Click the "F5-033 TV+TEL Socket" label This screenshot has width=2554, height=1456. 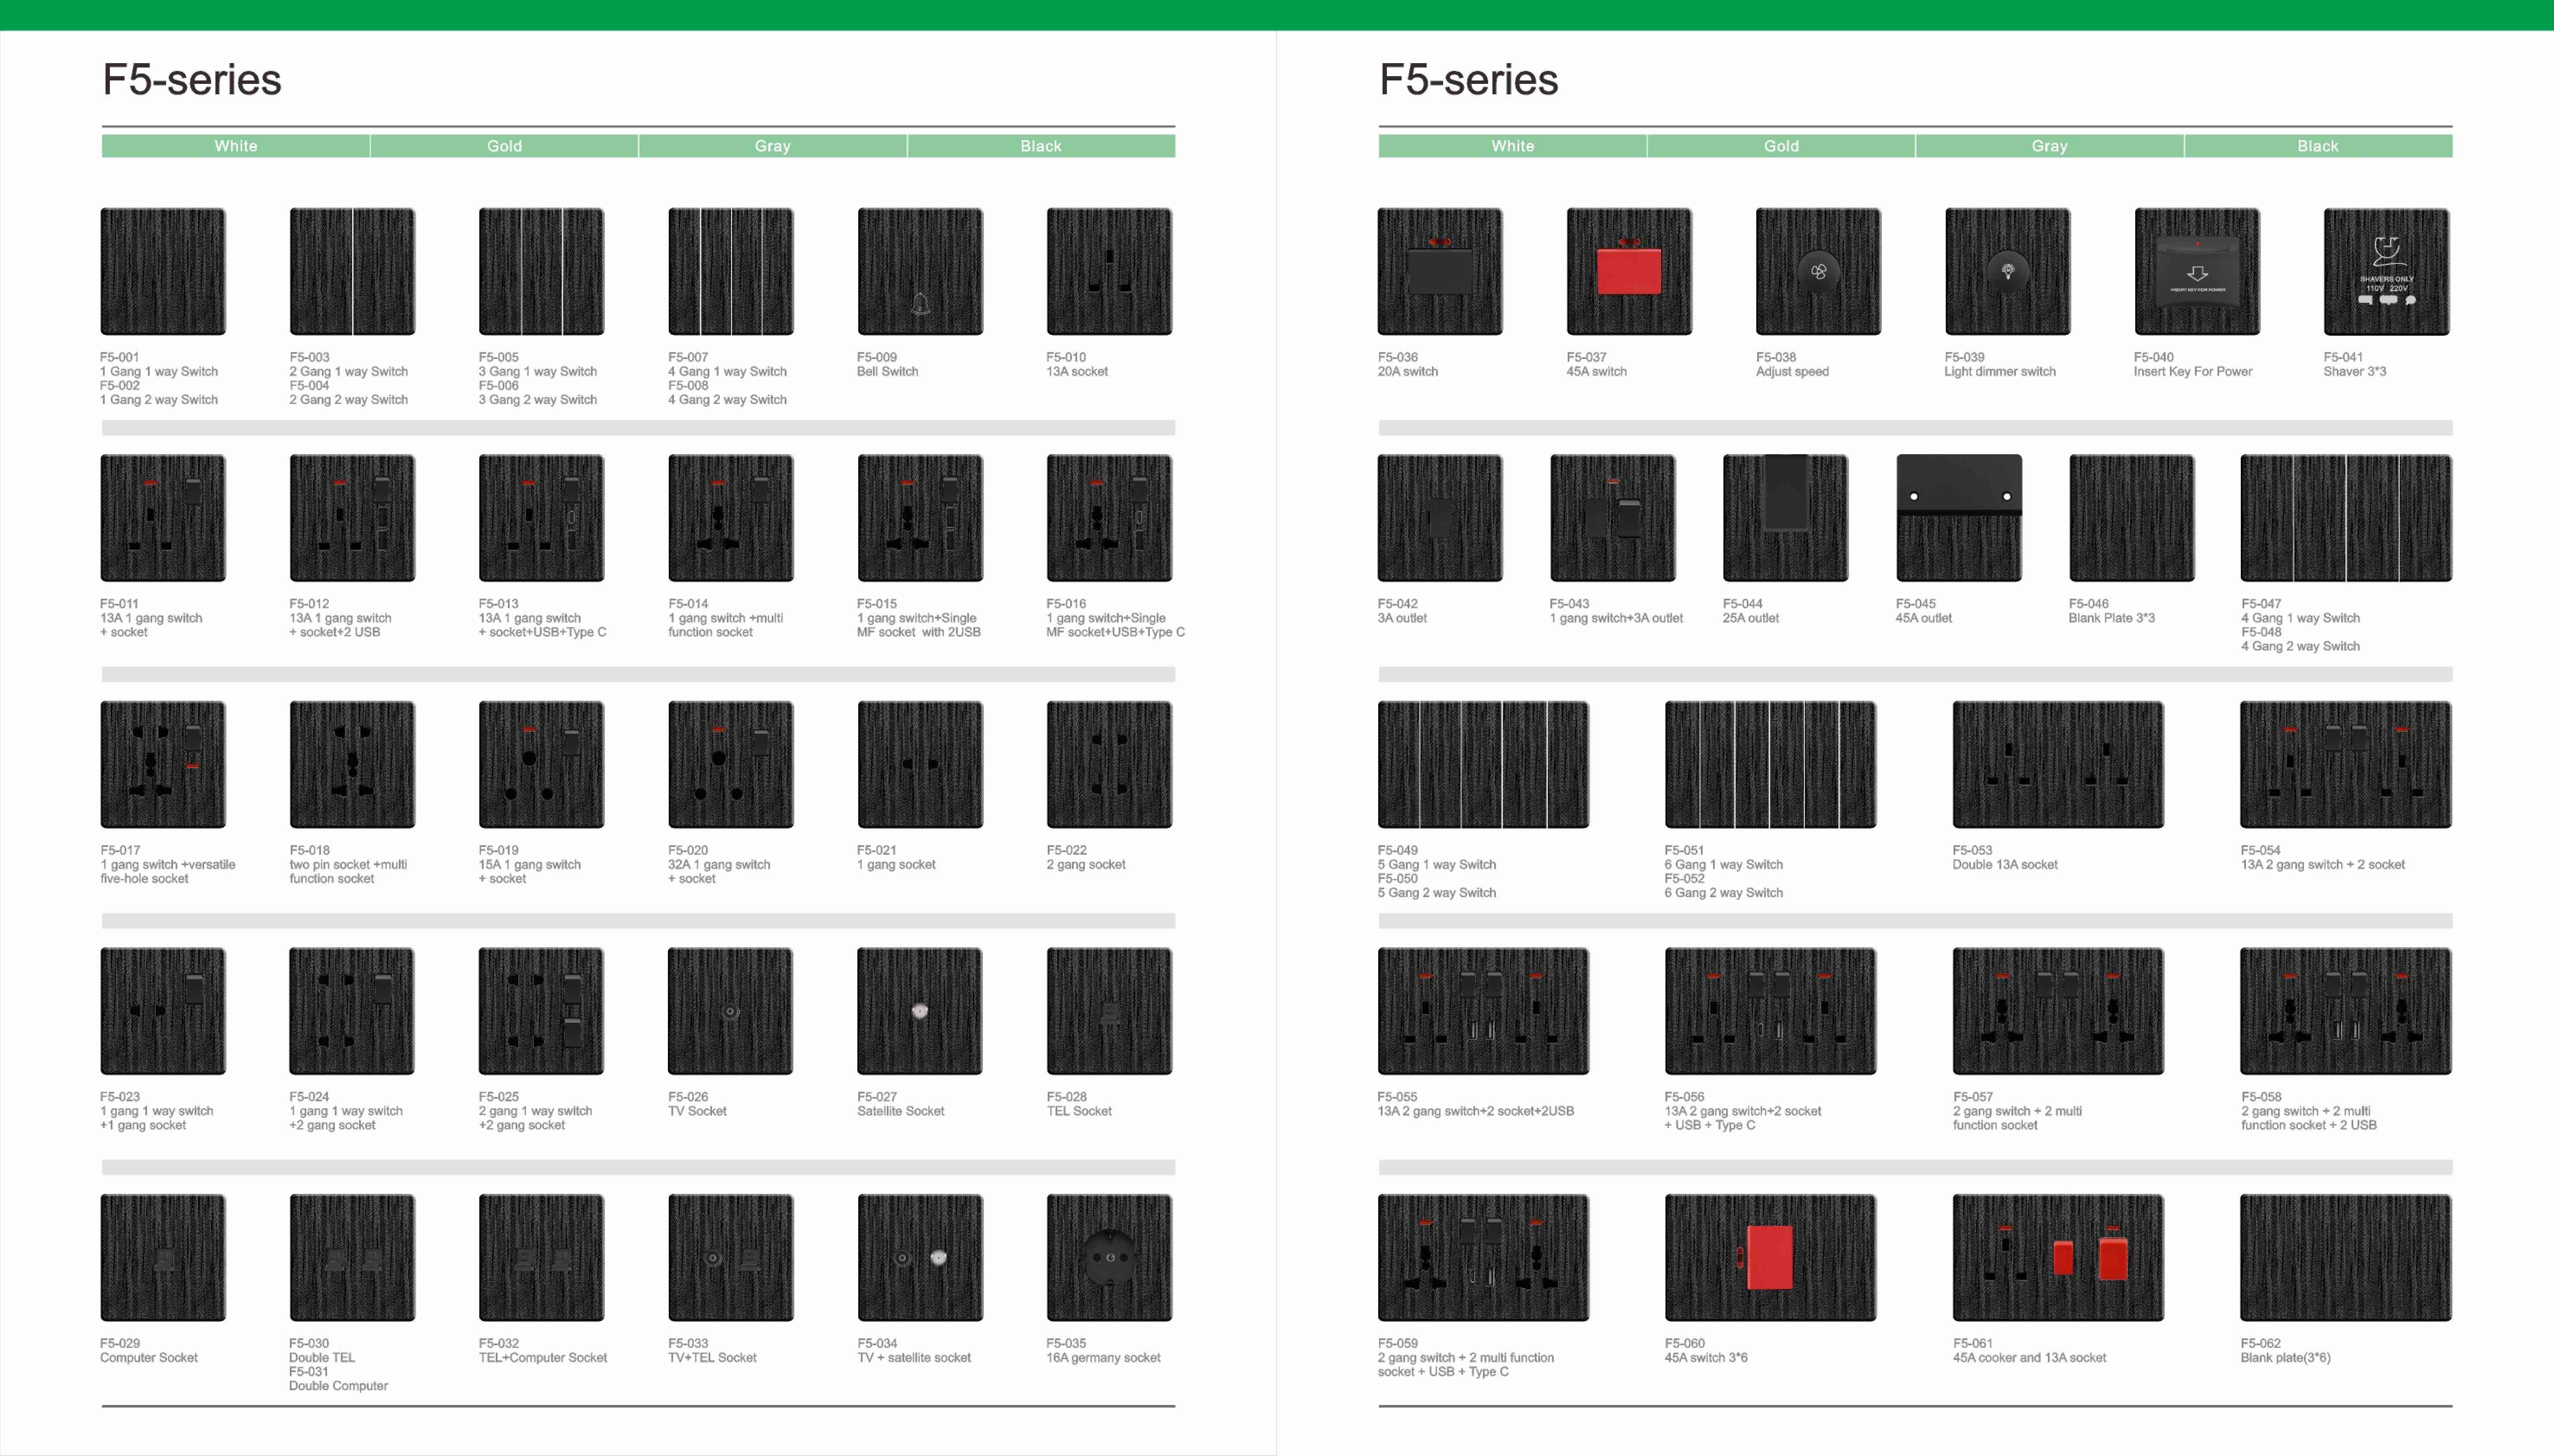click(712, 1350)
